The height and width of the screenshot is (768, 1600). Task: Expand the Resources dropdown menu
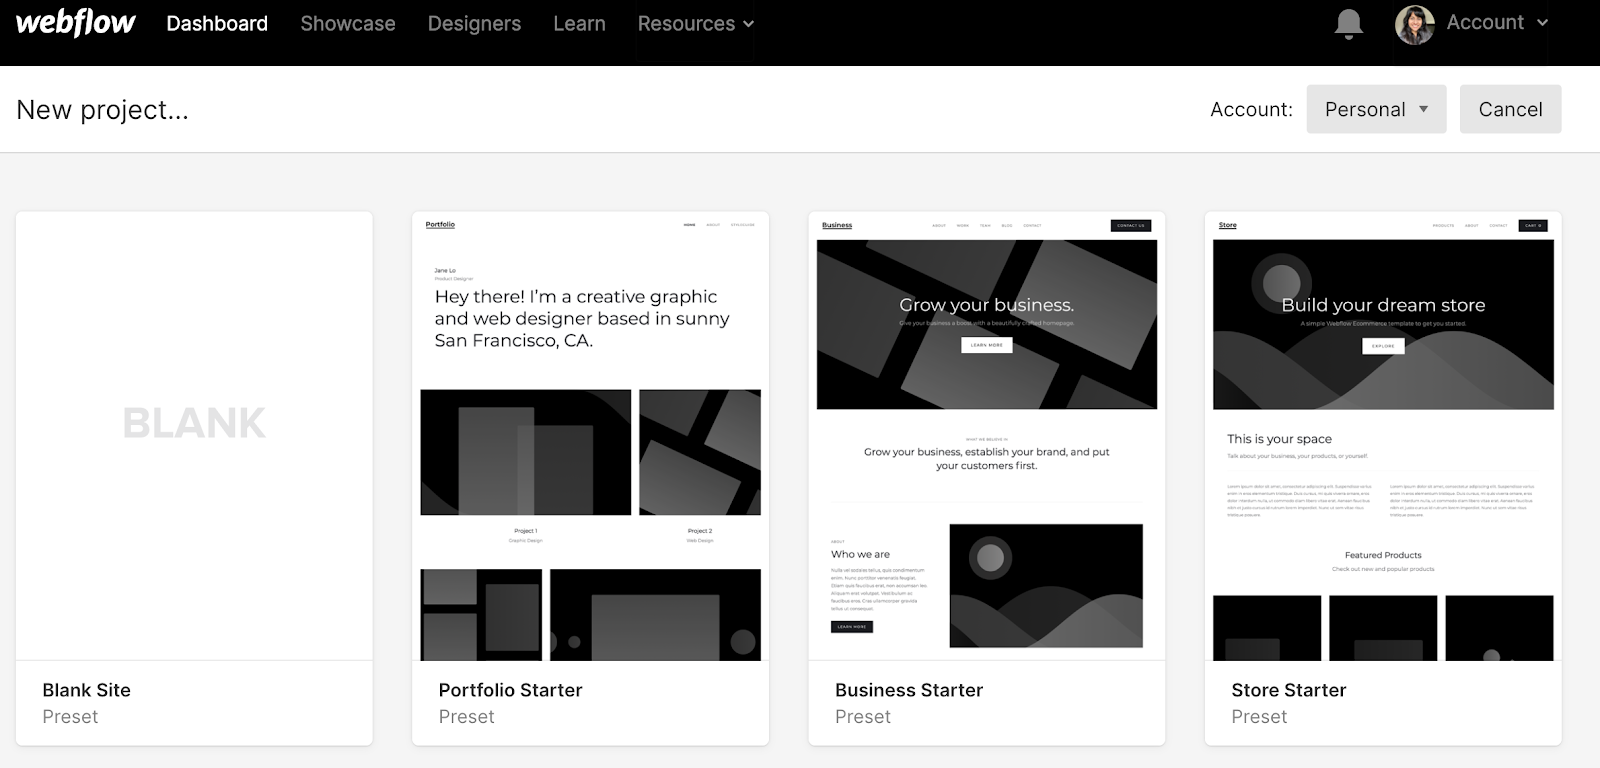695,23
